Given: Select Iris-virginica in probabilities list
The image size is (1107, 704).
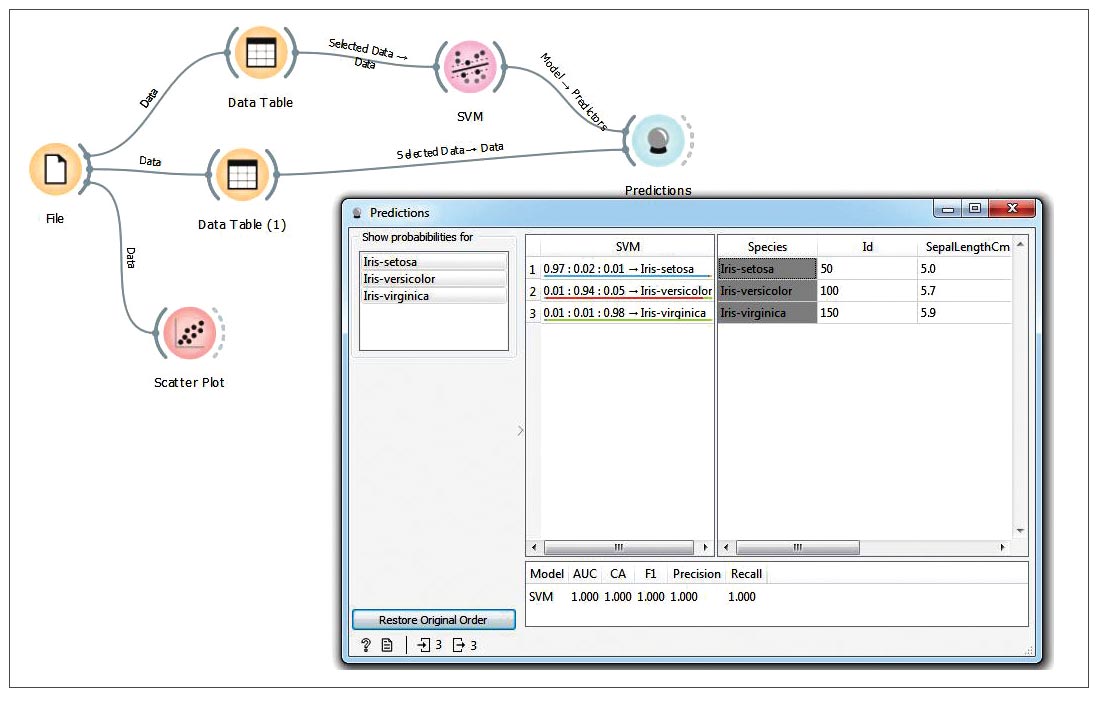Looking at the screenshot, I should click(433, 296).
